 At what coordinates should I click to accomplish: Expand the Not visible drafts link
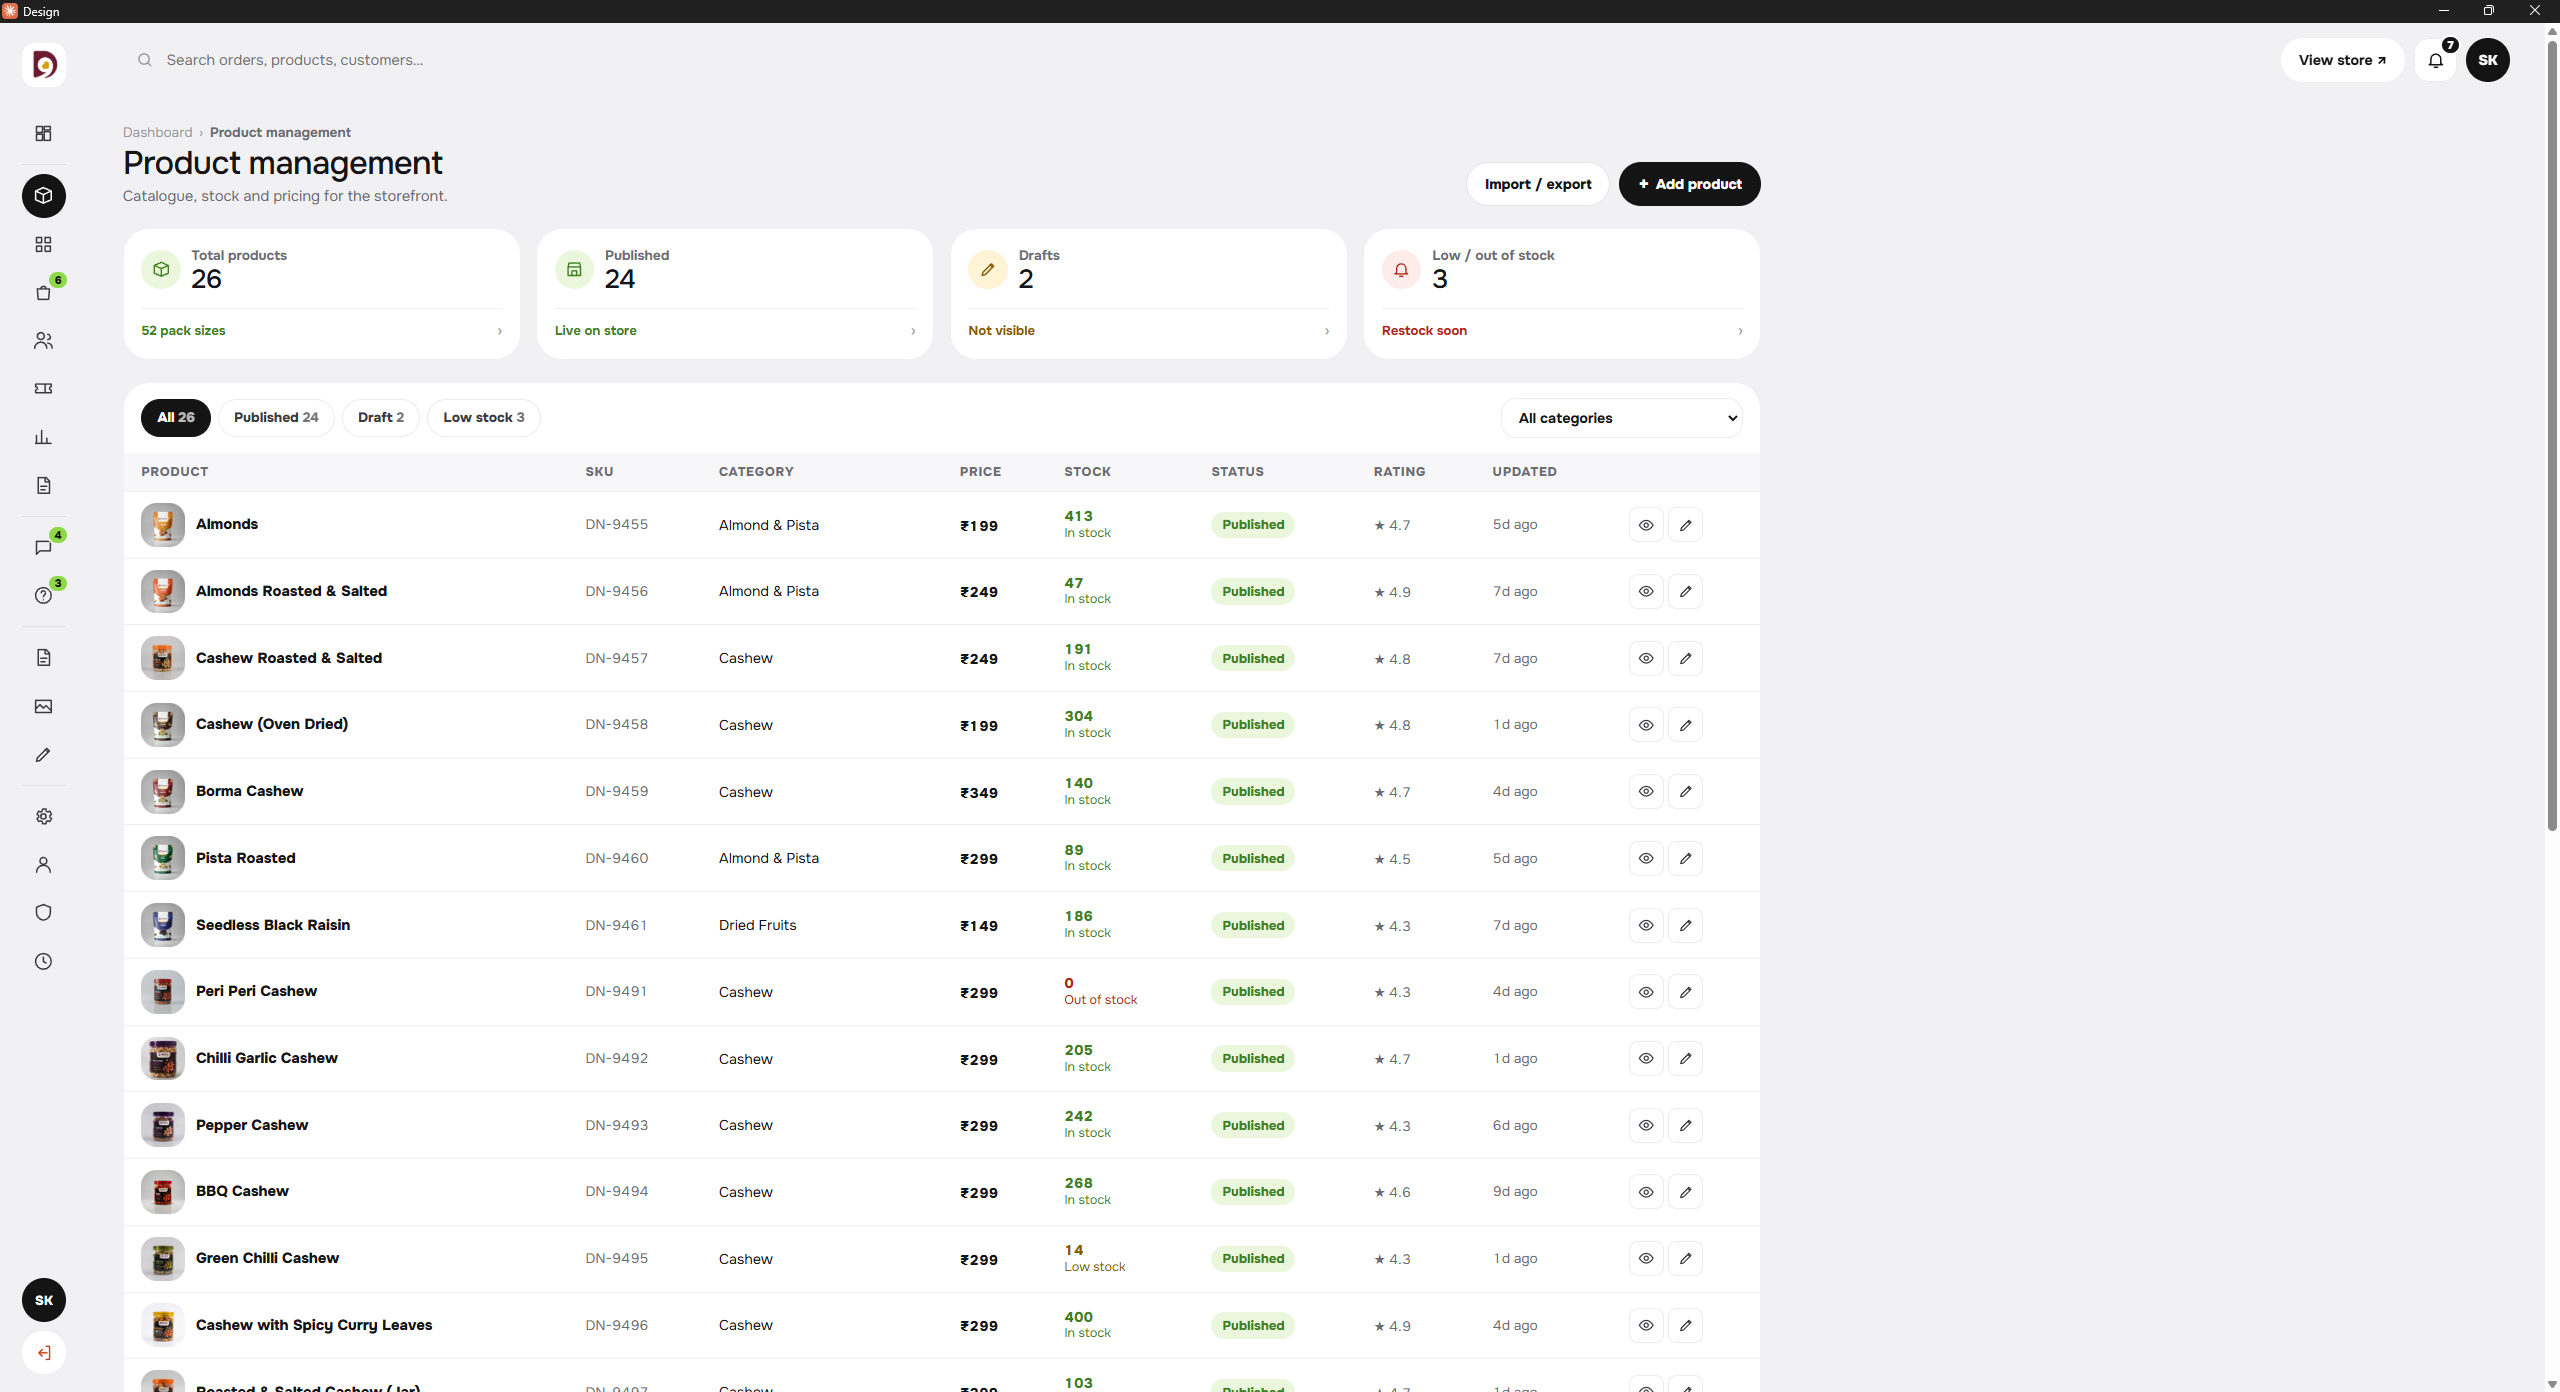pos(1148,331)
